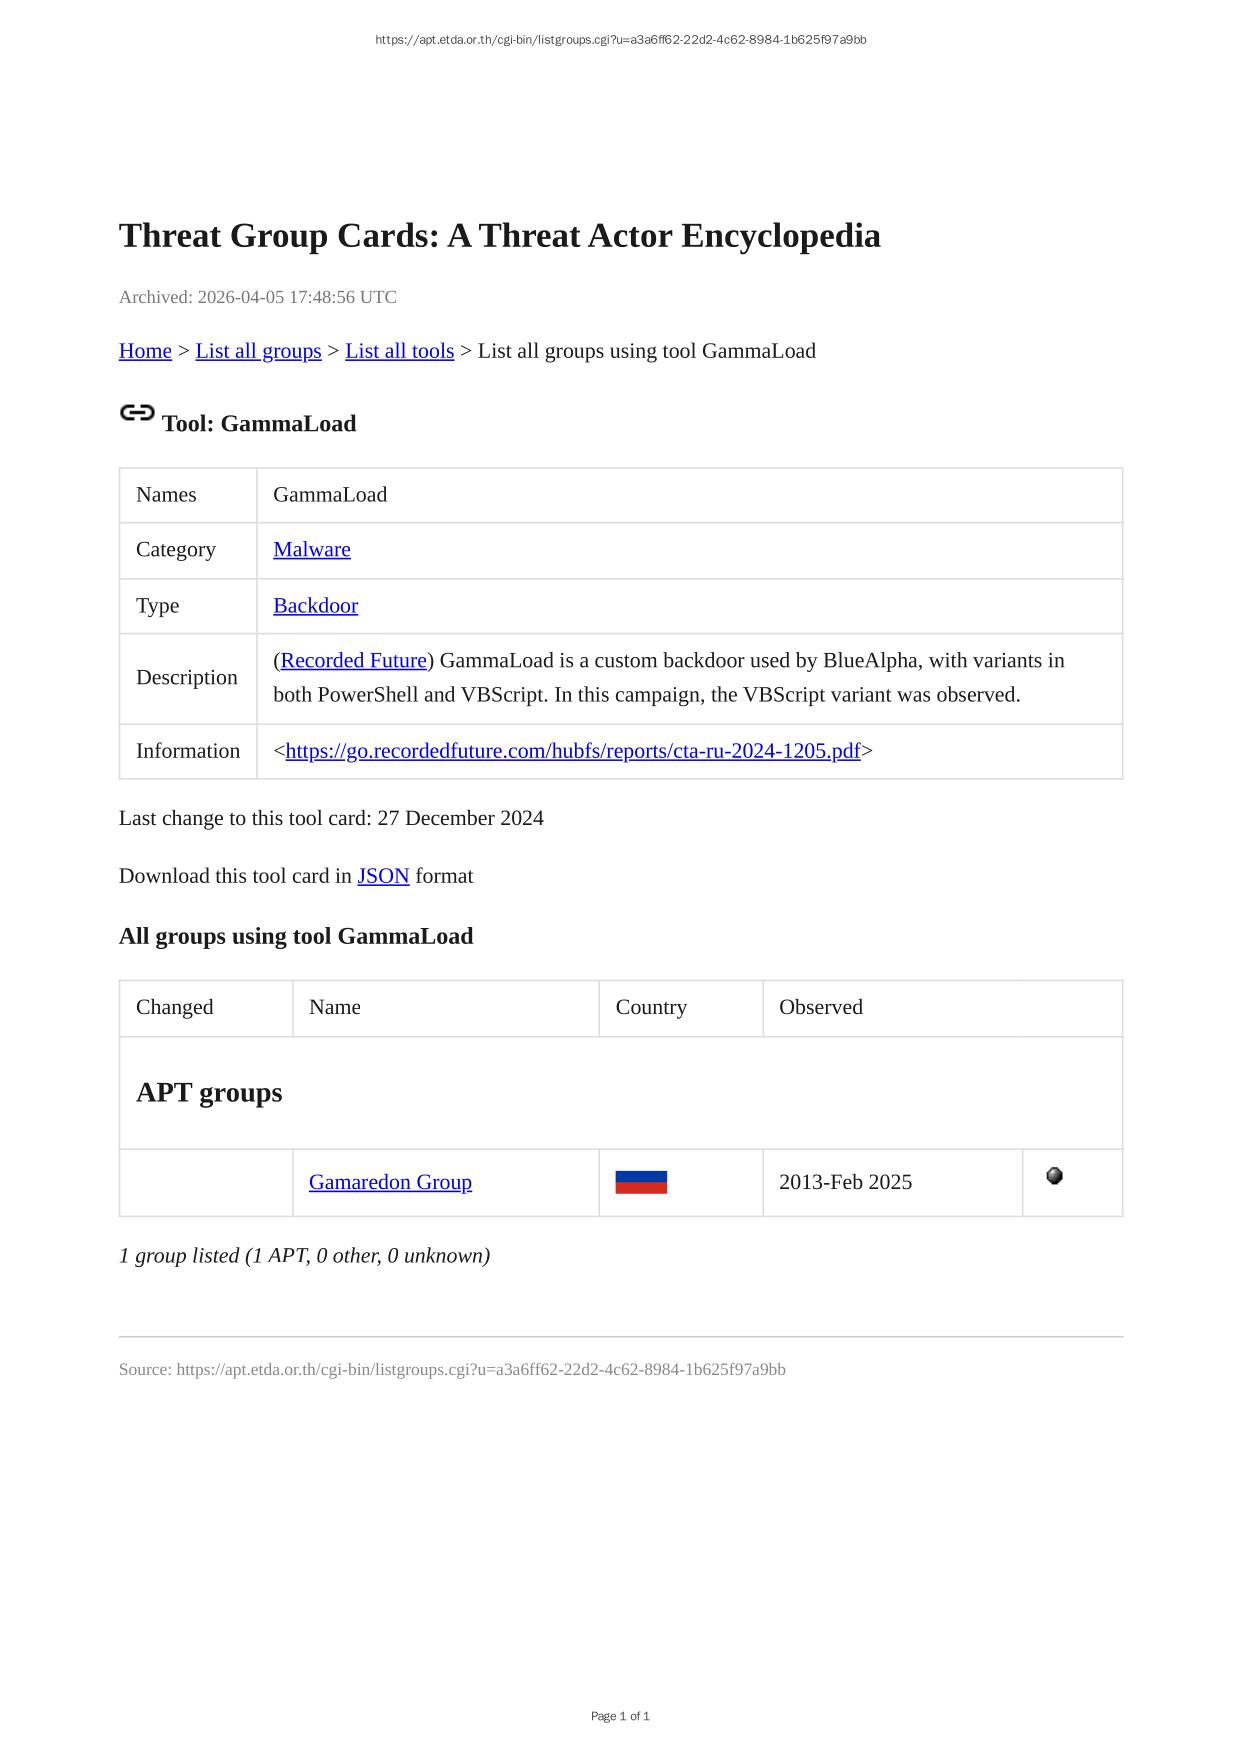Click the Country column header
The width and height of the screenshot is (1242, 1756).
[651, 1007]
